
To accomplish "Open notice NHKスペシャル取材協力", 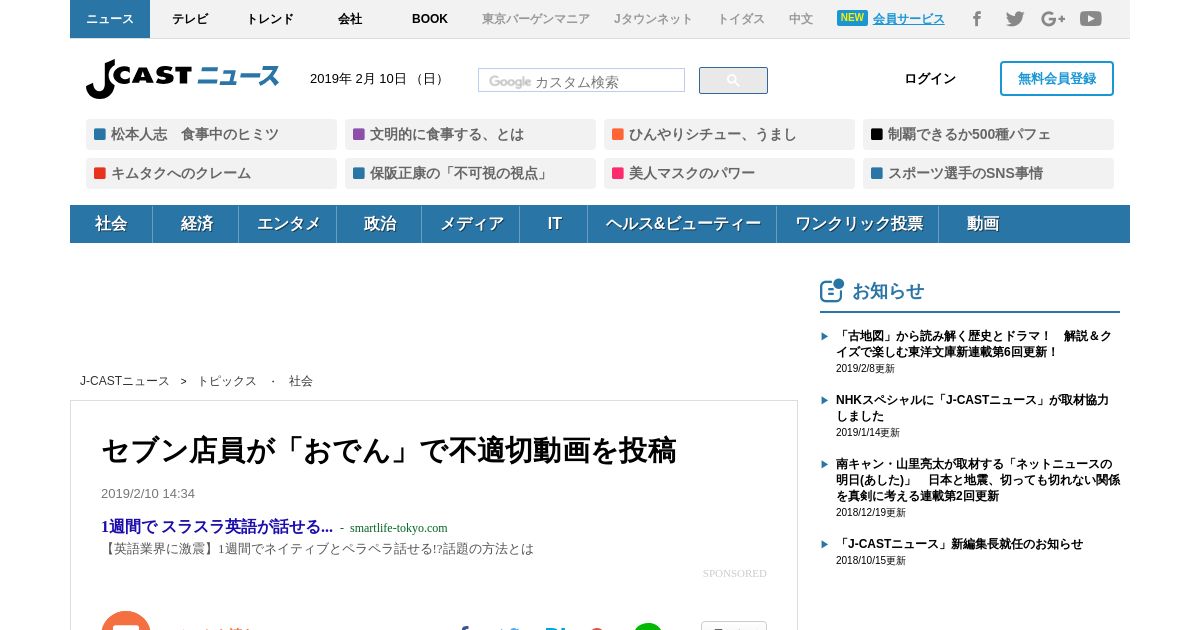I will point(972,408).
